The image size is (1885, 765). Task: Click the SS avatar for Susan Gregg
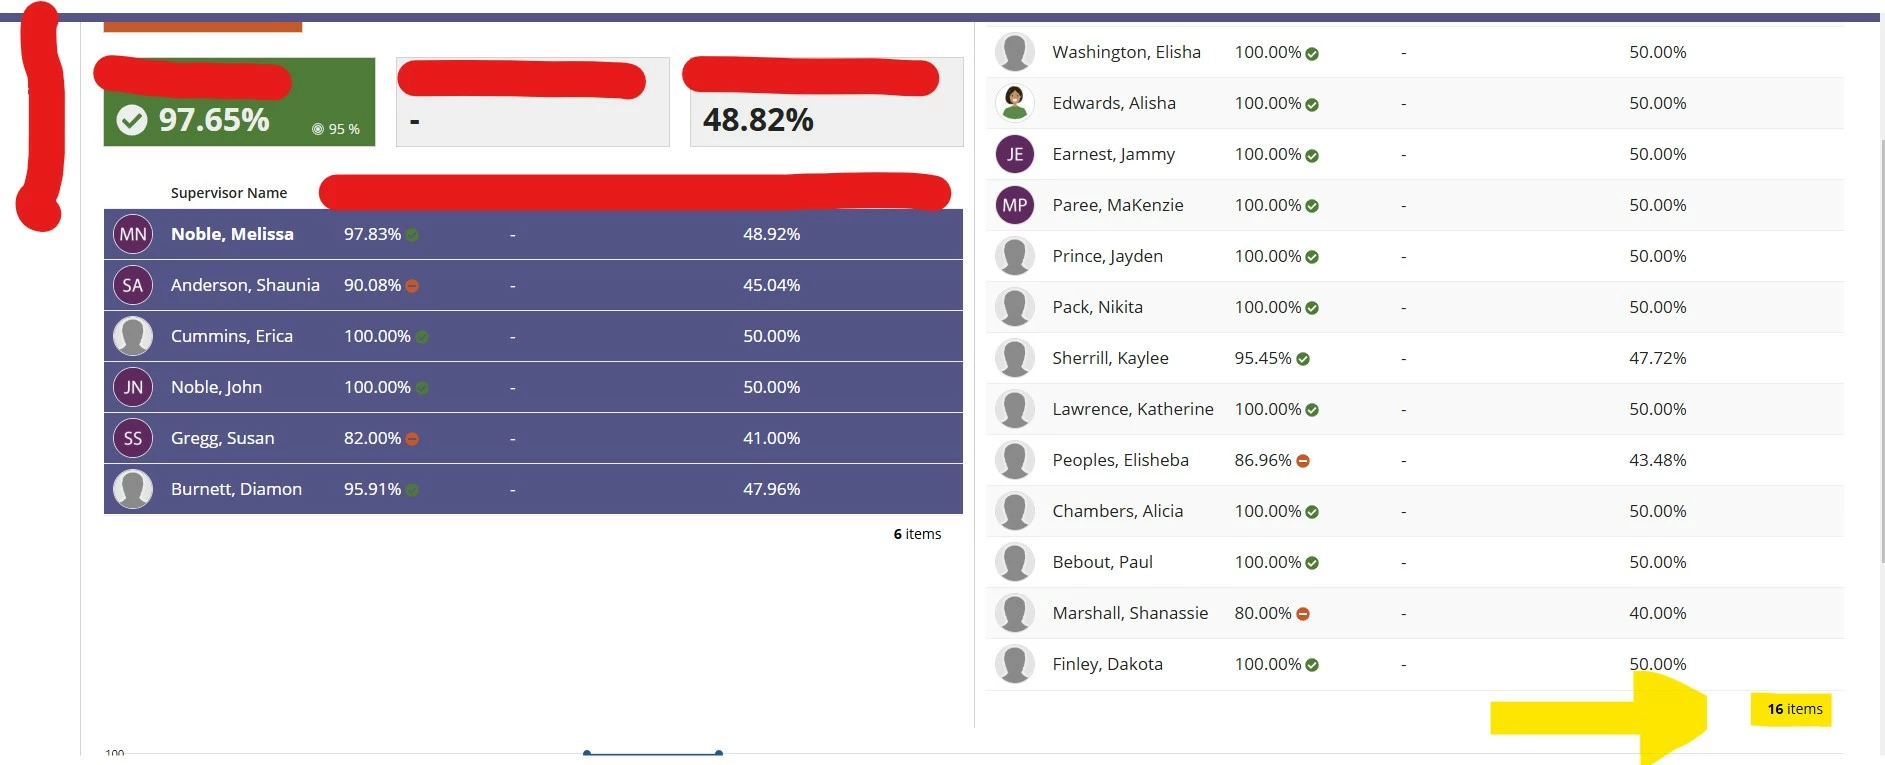coord(133,438)
